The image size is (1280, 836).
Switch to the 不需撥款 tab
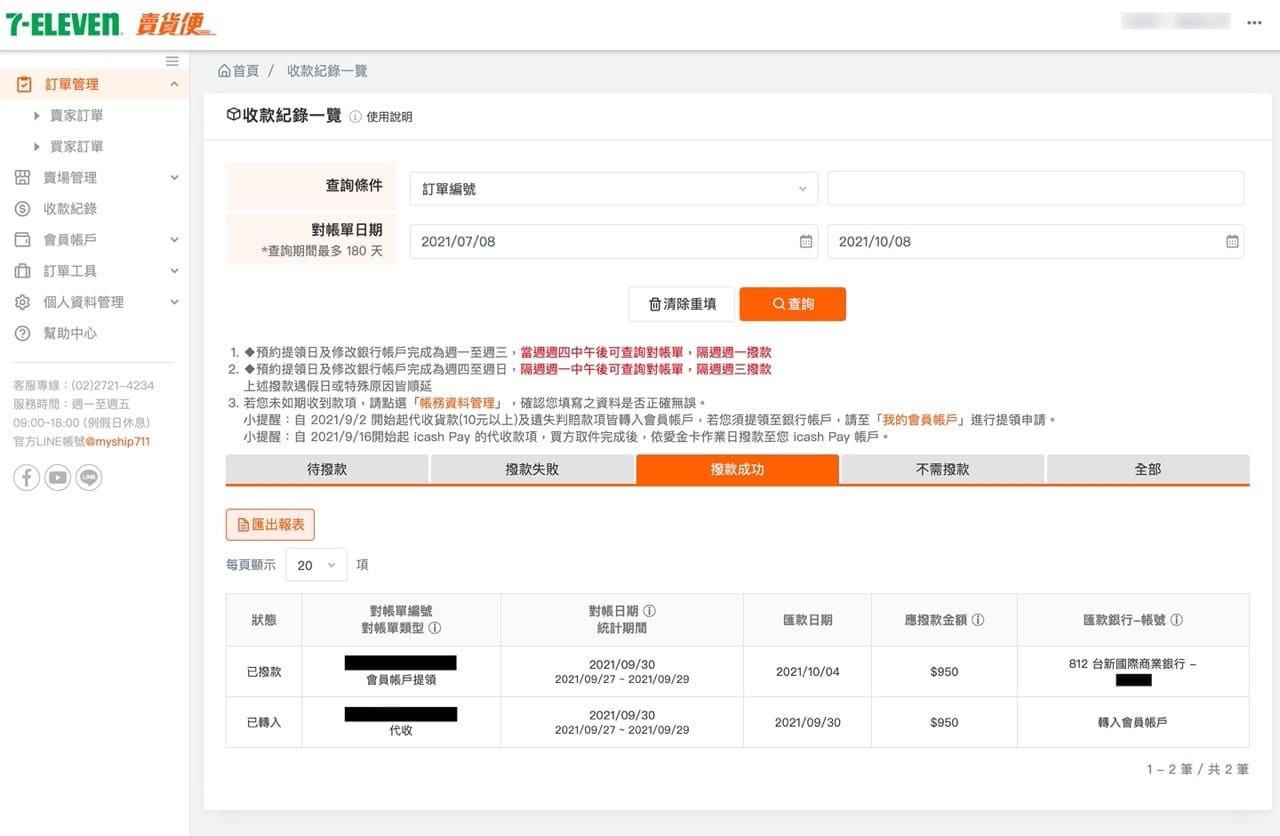click(943, 469)
